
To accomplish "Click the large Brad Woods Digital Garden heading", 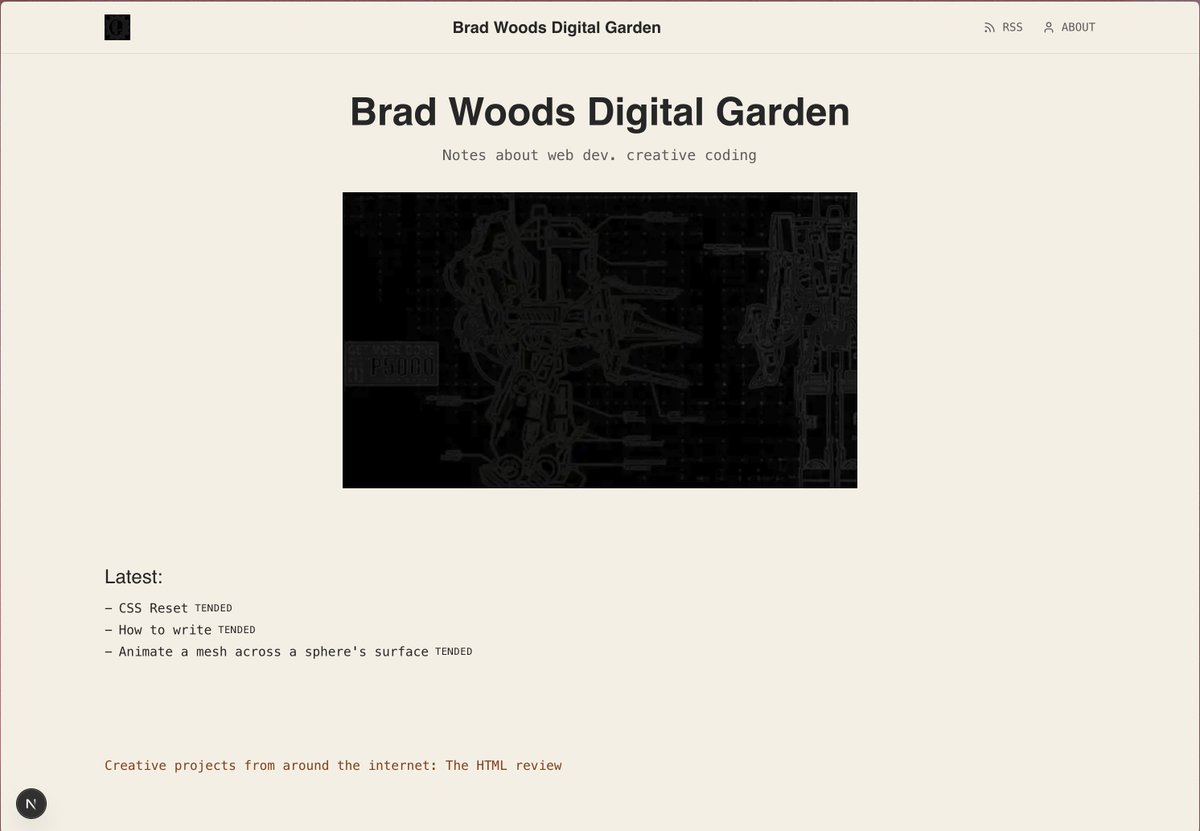I will click(600, 111).
